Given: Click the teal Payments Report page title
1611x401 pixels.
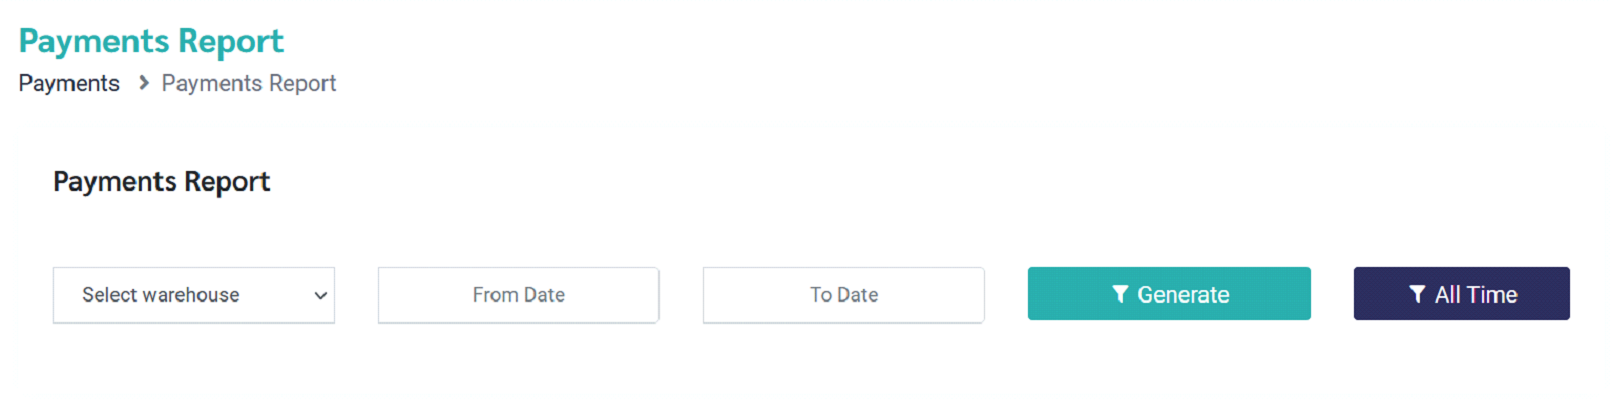Looking at the screenshot, I should 151,41.
